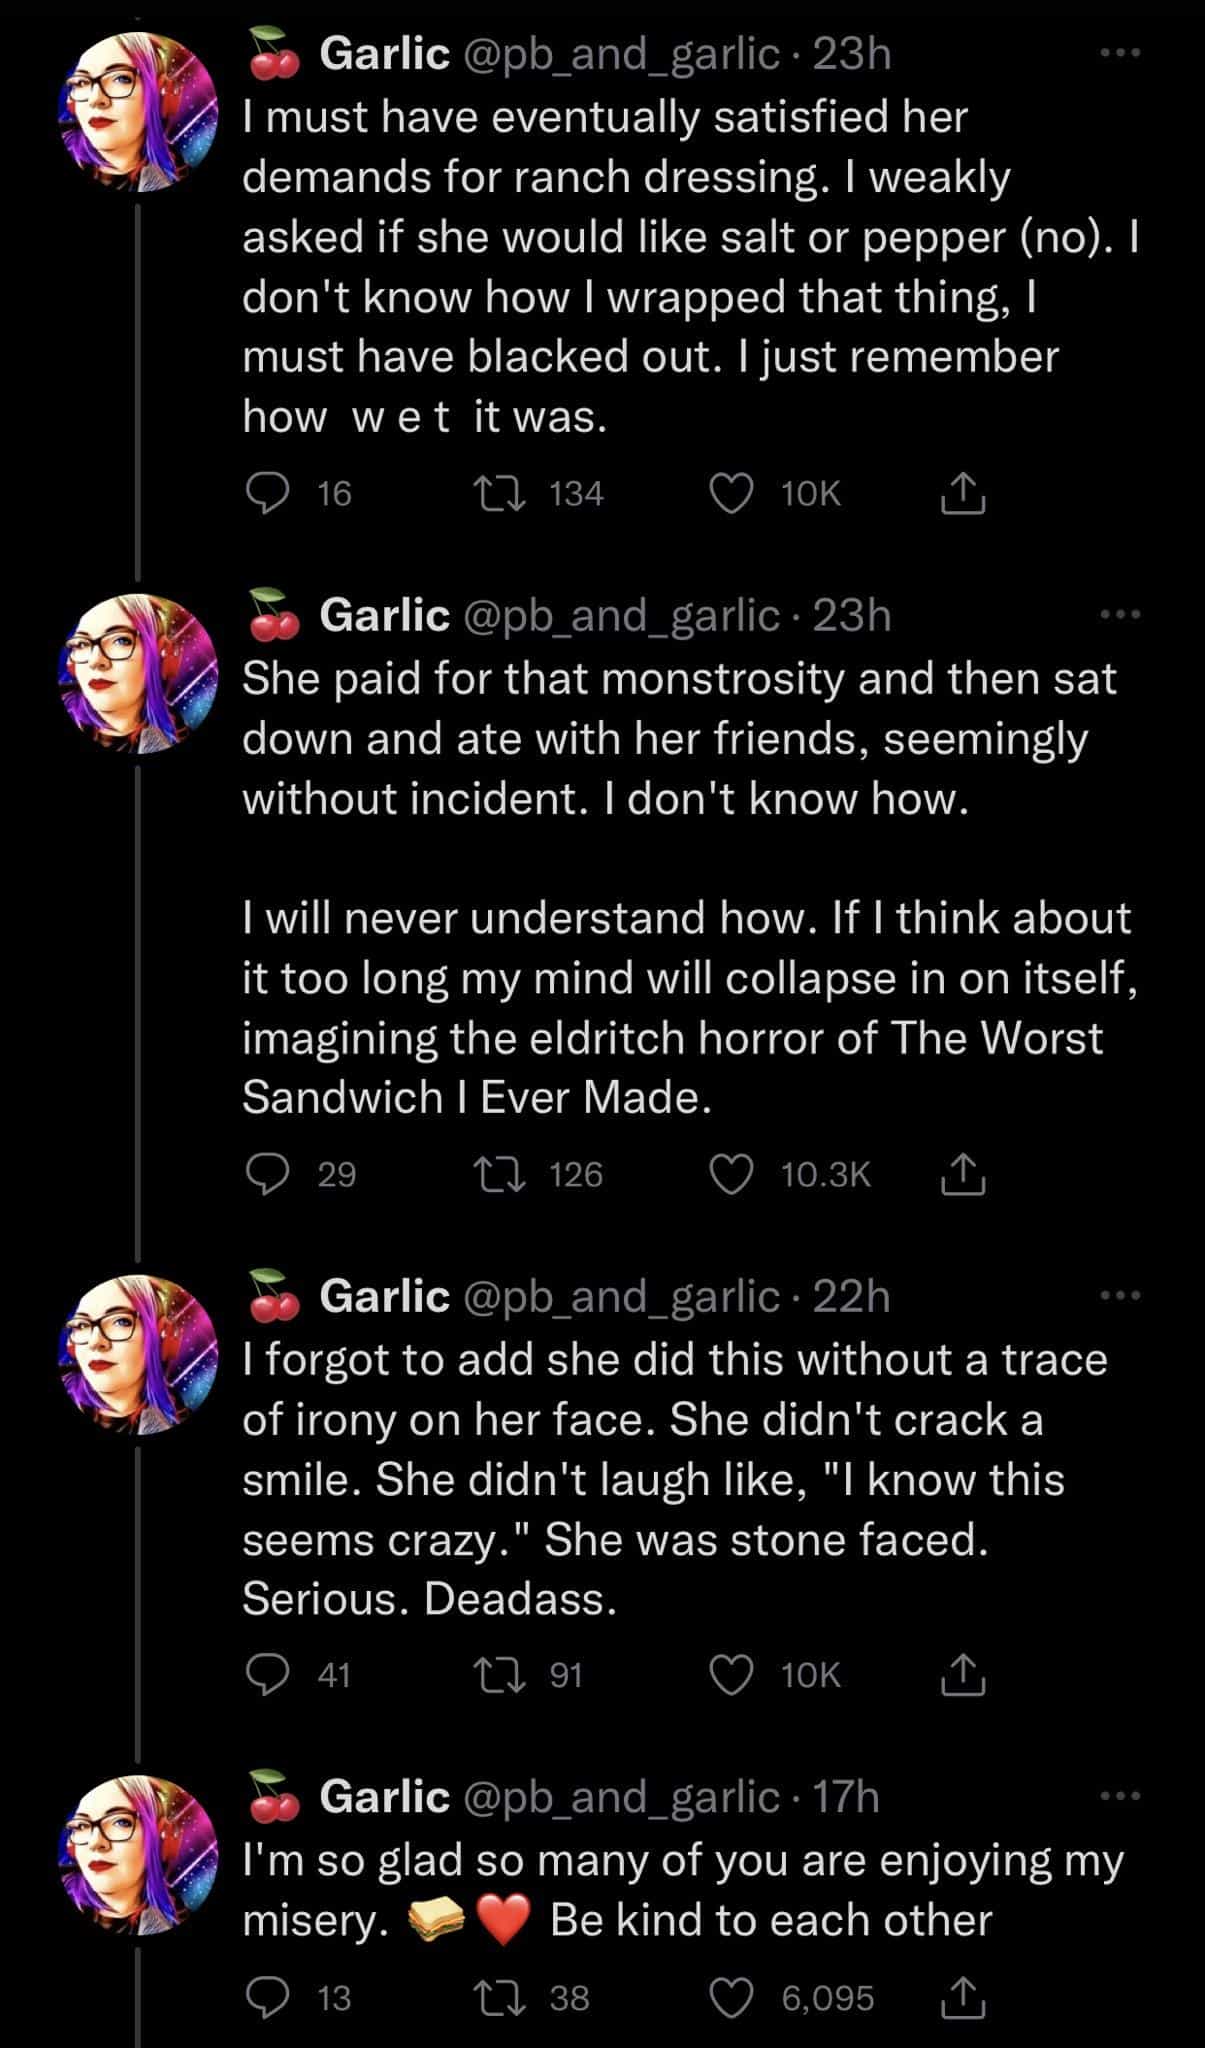Share the "enjoying my misery" tweet
This screenshot has height=2048, width=1205.
tap(963, 1997)
